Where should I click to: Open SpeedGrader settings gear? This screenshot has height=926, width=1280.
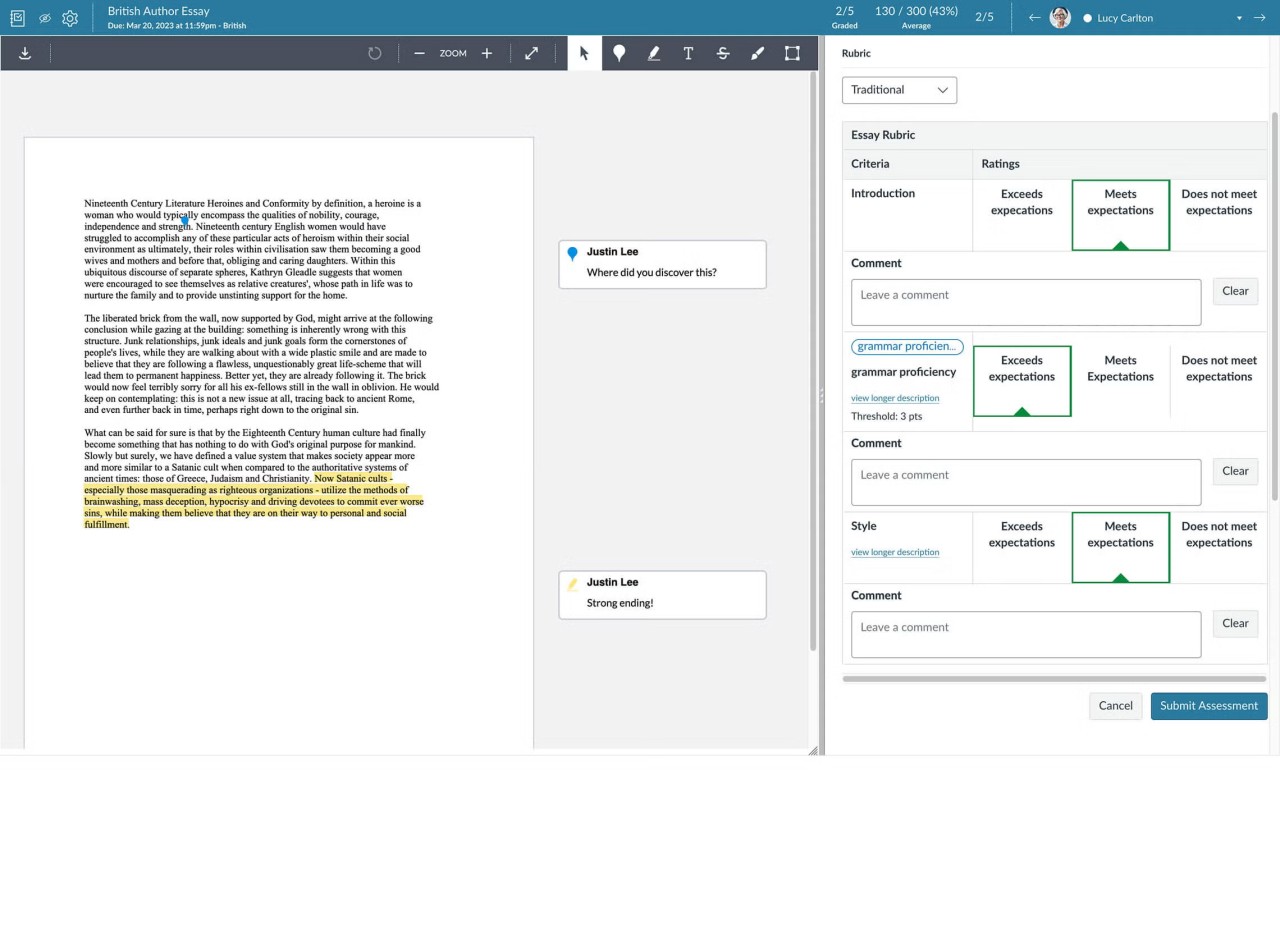[69, 17]
